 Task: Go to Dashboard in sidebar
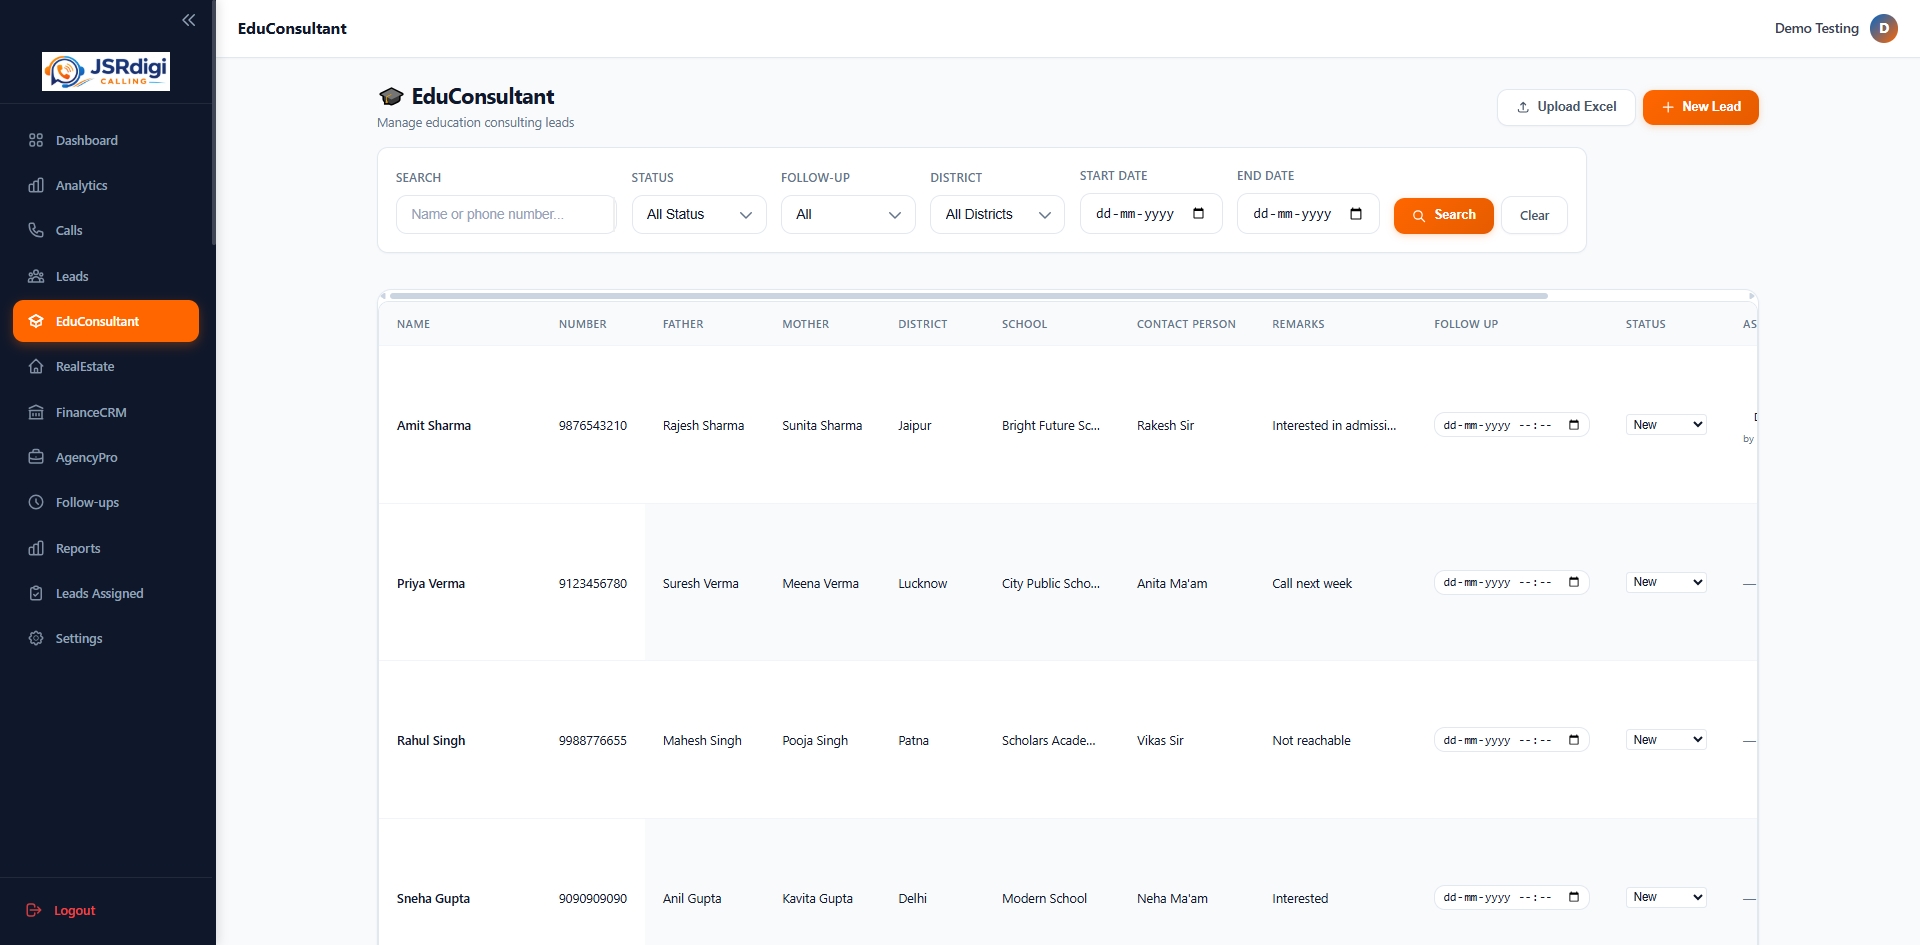point(86,140)
